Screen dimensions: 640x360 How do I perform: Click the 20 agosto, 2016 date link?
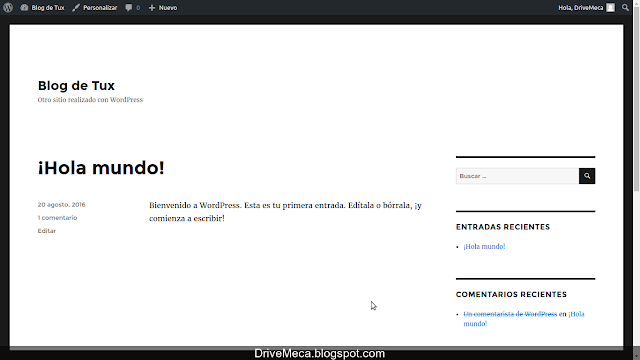tap(61, 204)
